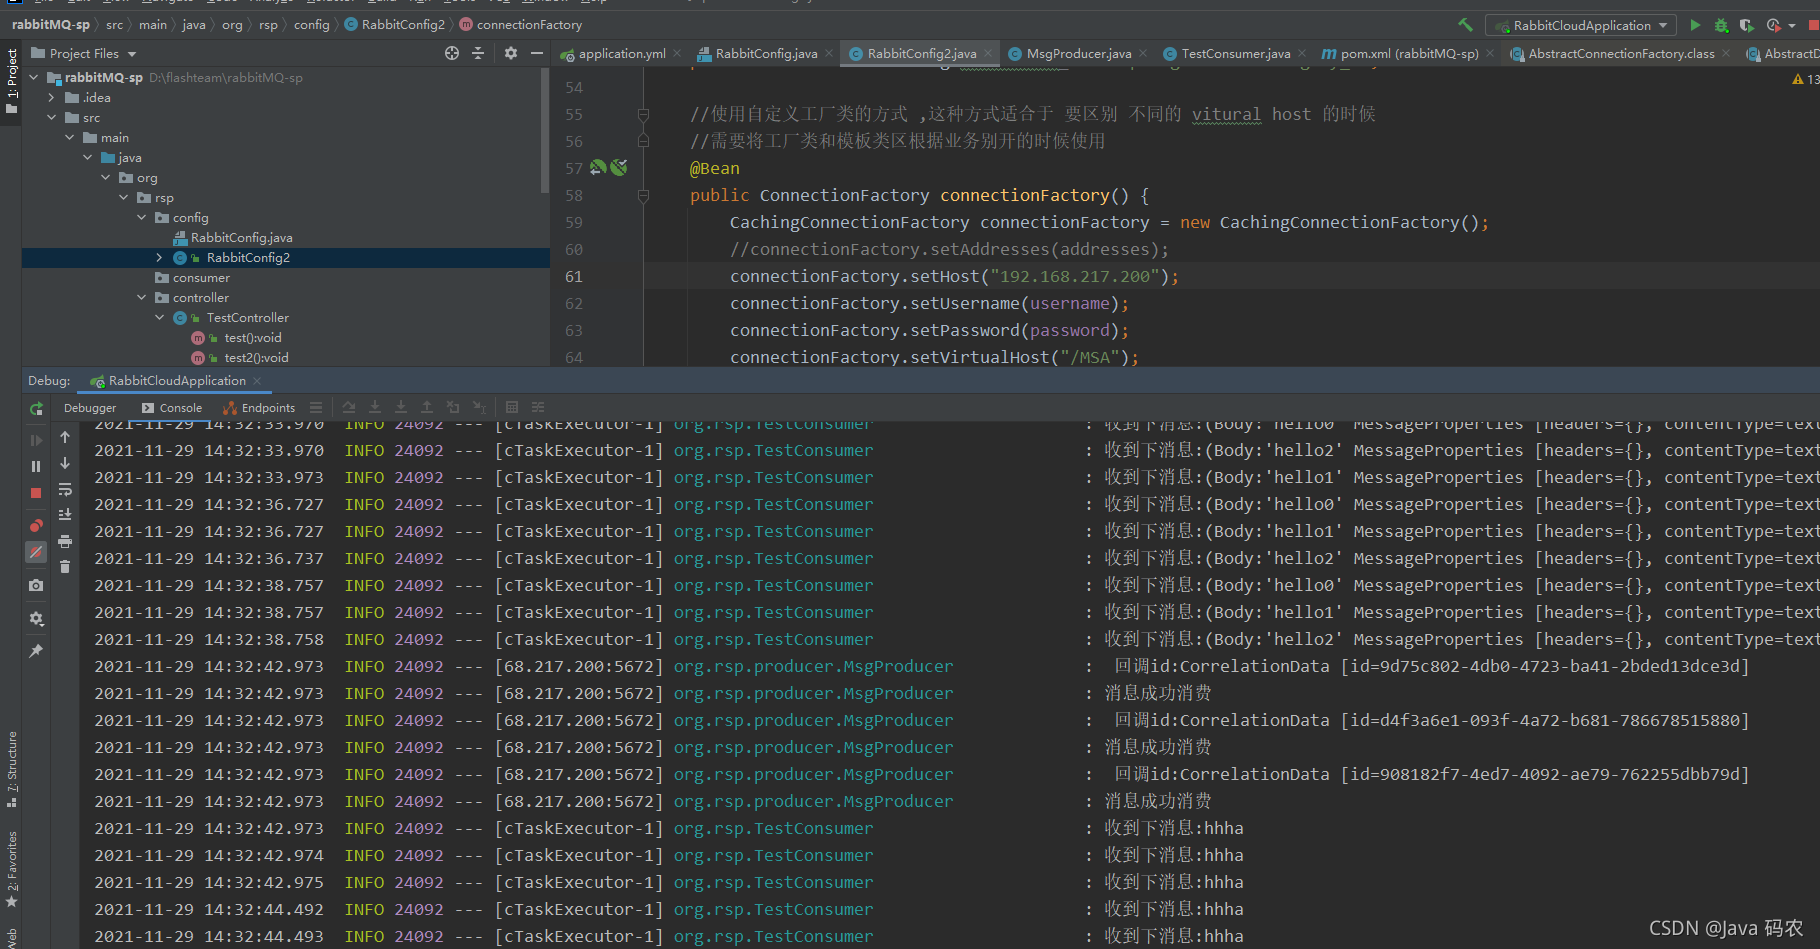
Task: Select the Console tab in the debug panel
Action: [172, 407]
